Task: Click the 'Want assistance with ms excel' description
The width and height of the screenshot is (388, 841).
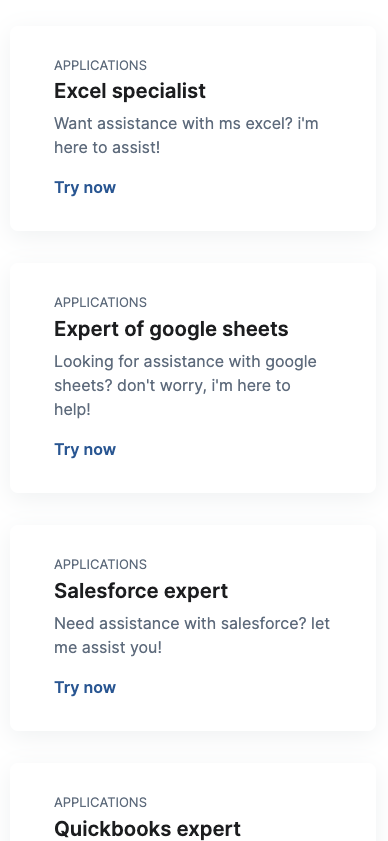Action: 186,135
